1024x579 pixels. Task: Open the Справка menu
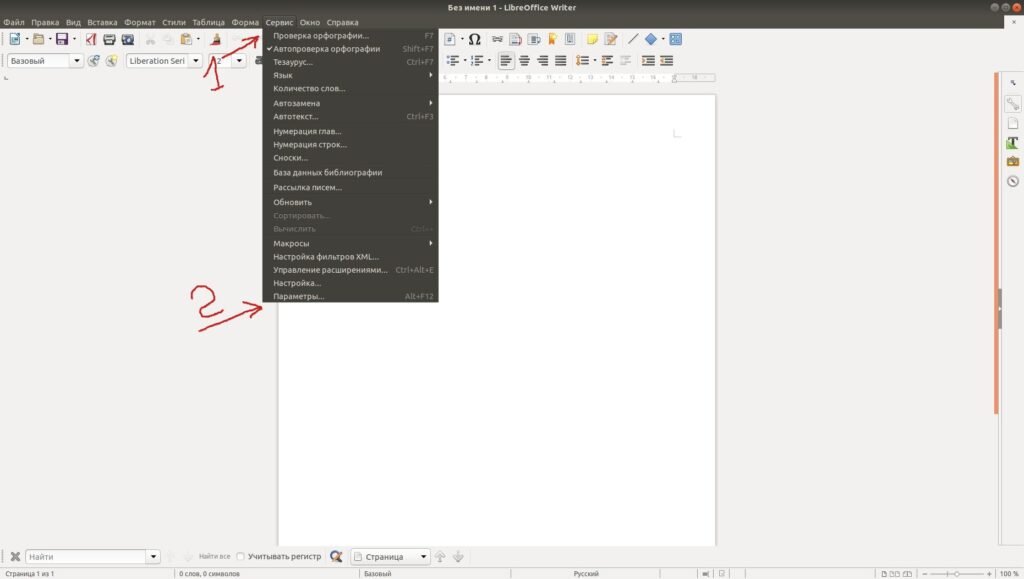[342, 22]
